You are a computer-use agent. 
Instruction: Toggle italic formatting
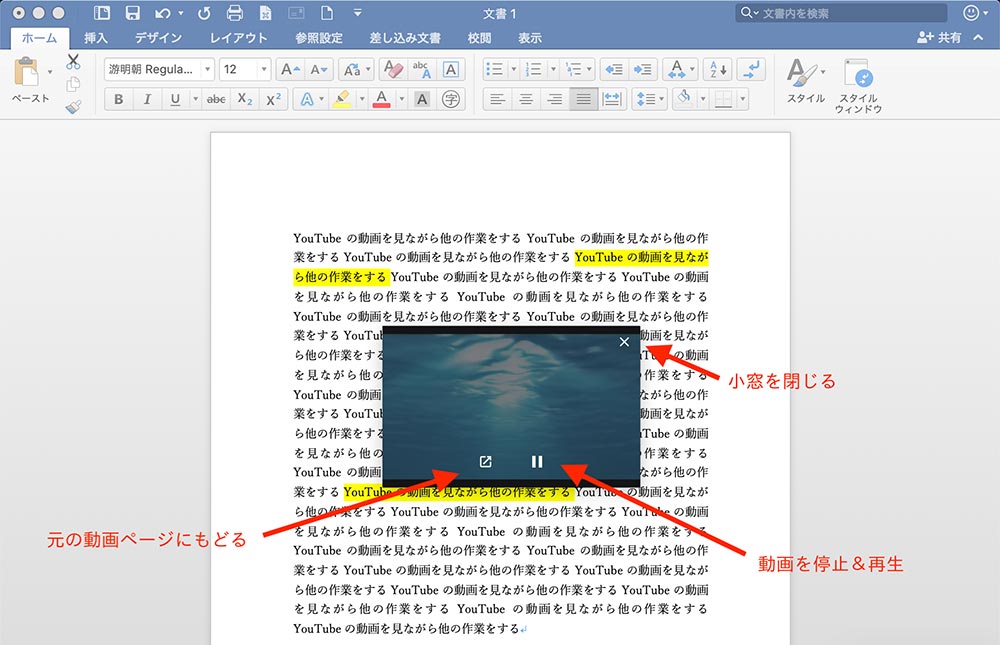point(147,99)
